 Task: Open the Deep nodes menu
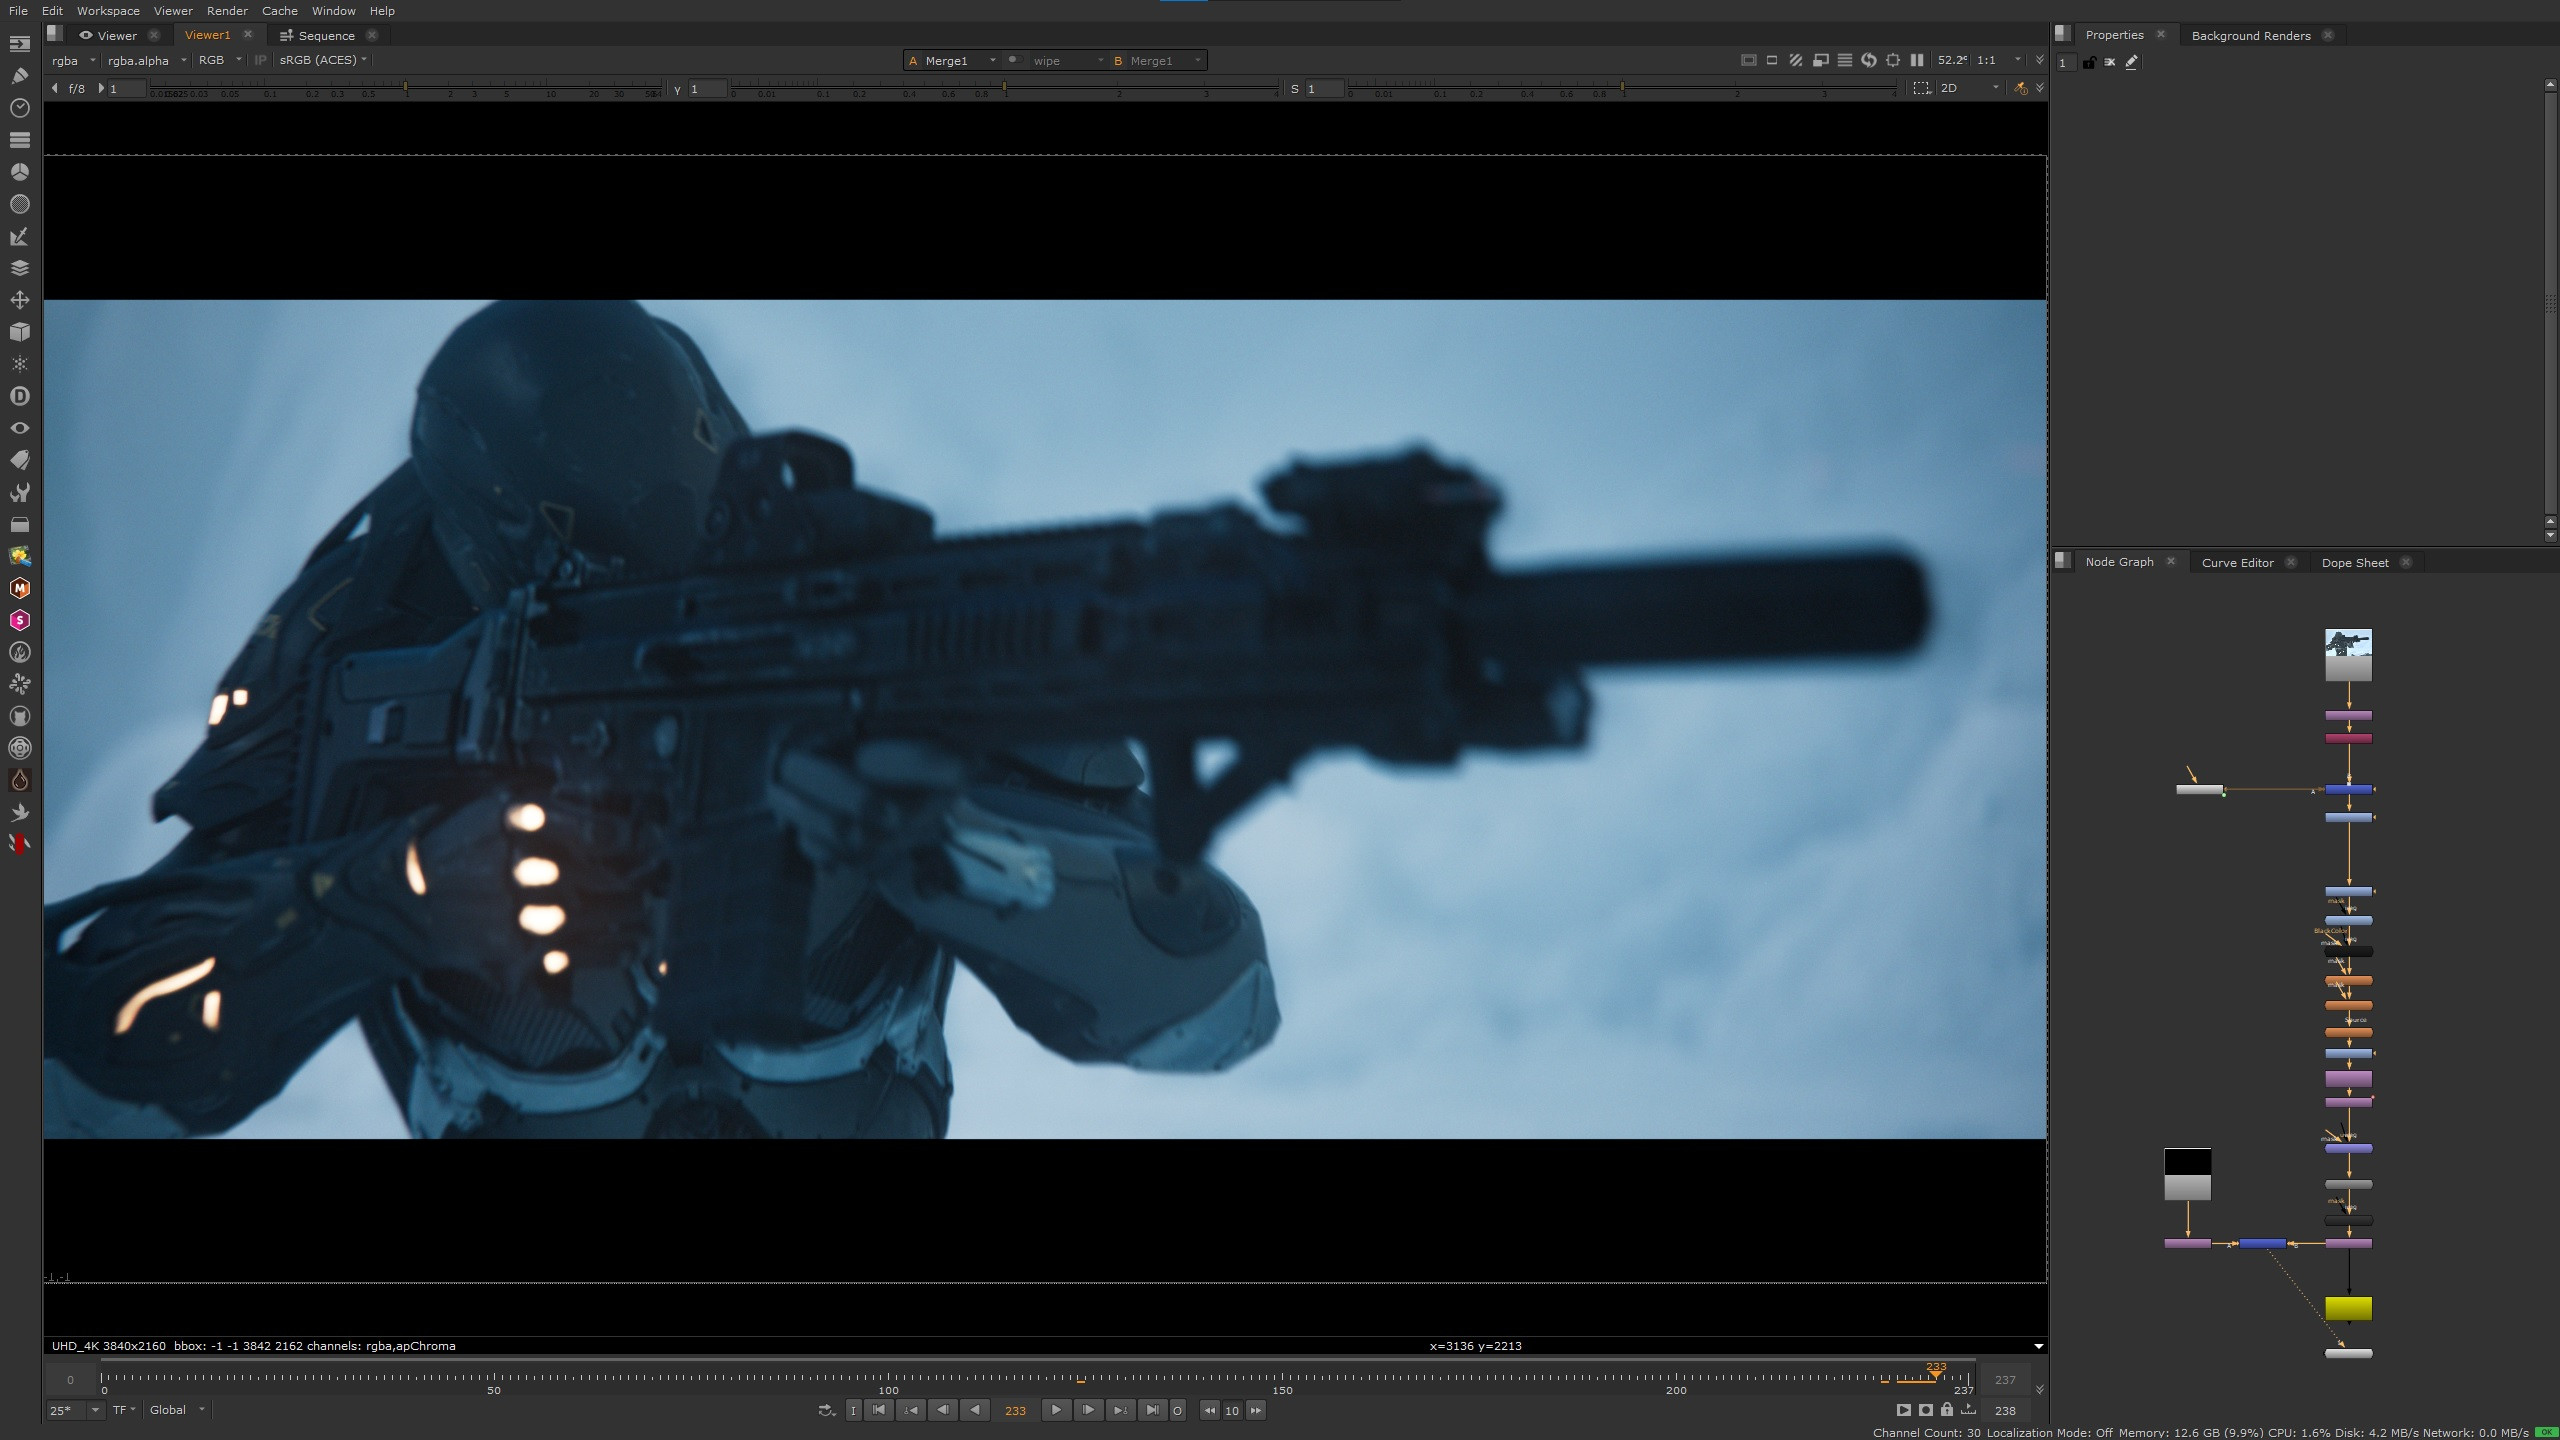tap(19, 396)
